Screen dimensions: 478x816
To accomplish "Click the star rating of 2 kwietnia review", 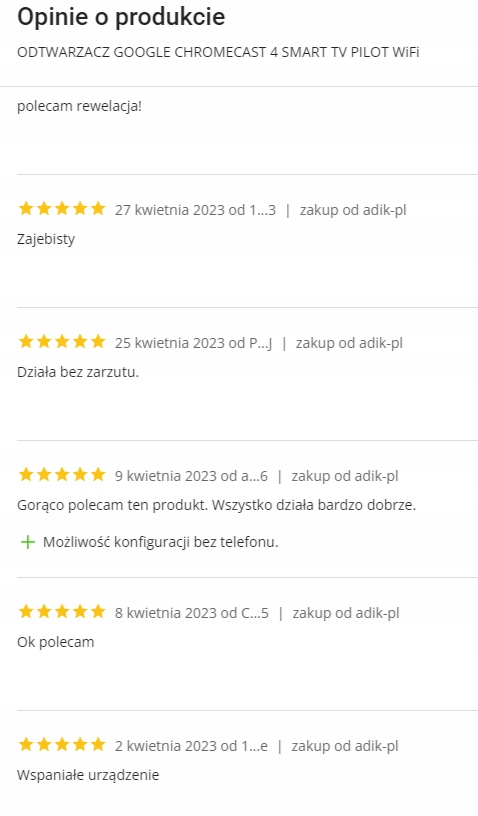I will 62,745.
